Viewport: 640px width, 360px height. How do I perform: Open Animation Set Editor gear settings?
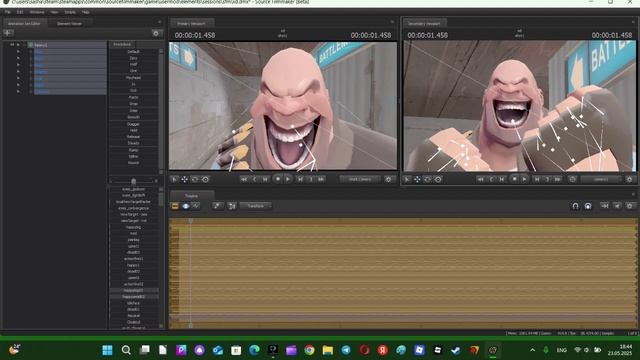click(x=156, y=33)
